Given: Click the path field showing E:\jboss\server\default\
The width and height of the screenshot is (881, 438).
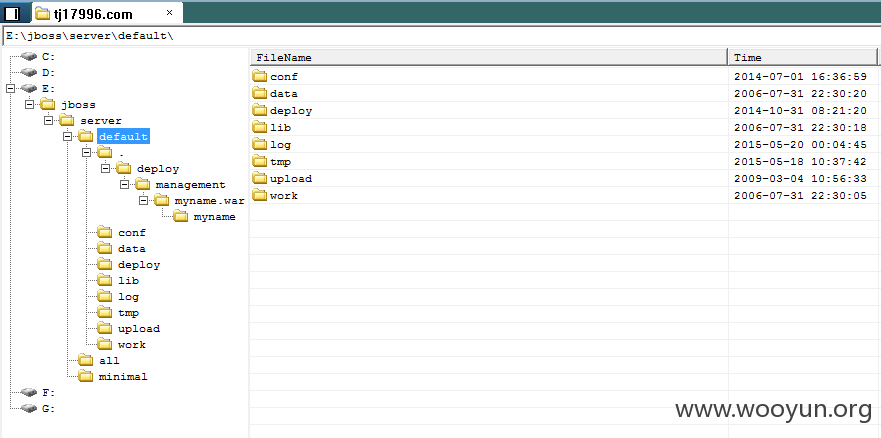Looking at the screenshot, I should point(440,36).
